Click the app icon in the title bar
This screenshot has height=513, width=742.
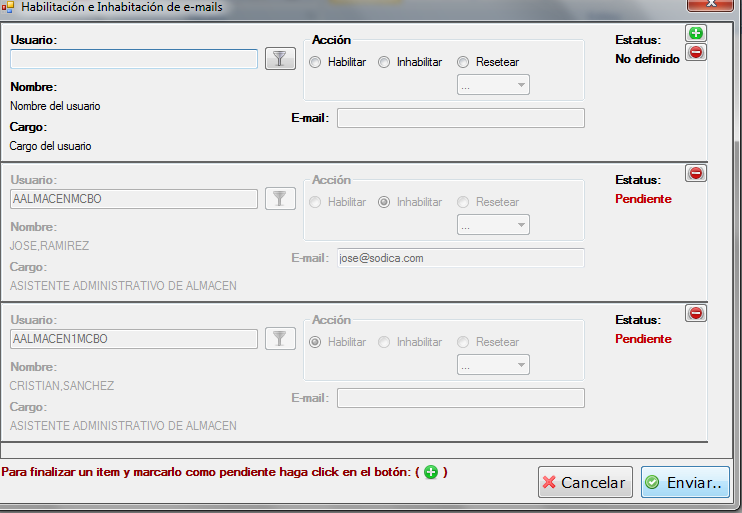point(8,7)
